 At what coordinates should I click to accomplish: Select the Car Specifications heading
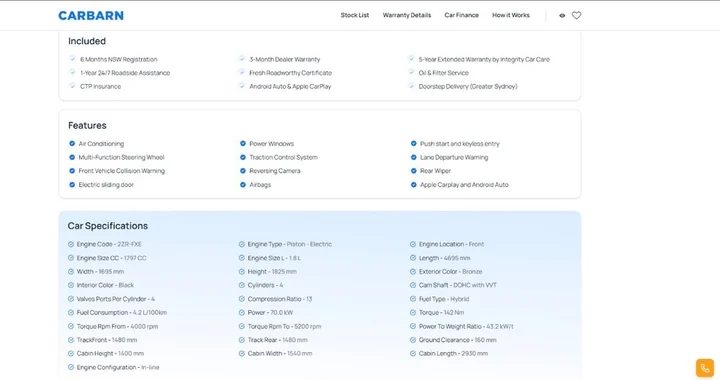(107, 226)
